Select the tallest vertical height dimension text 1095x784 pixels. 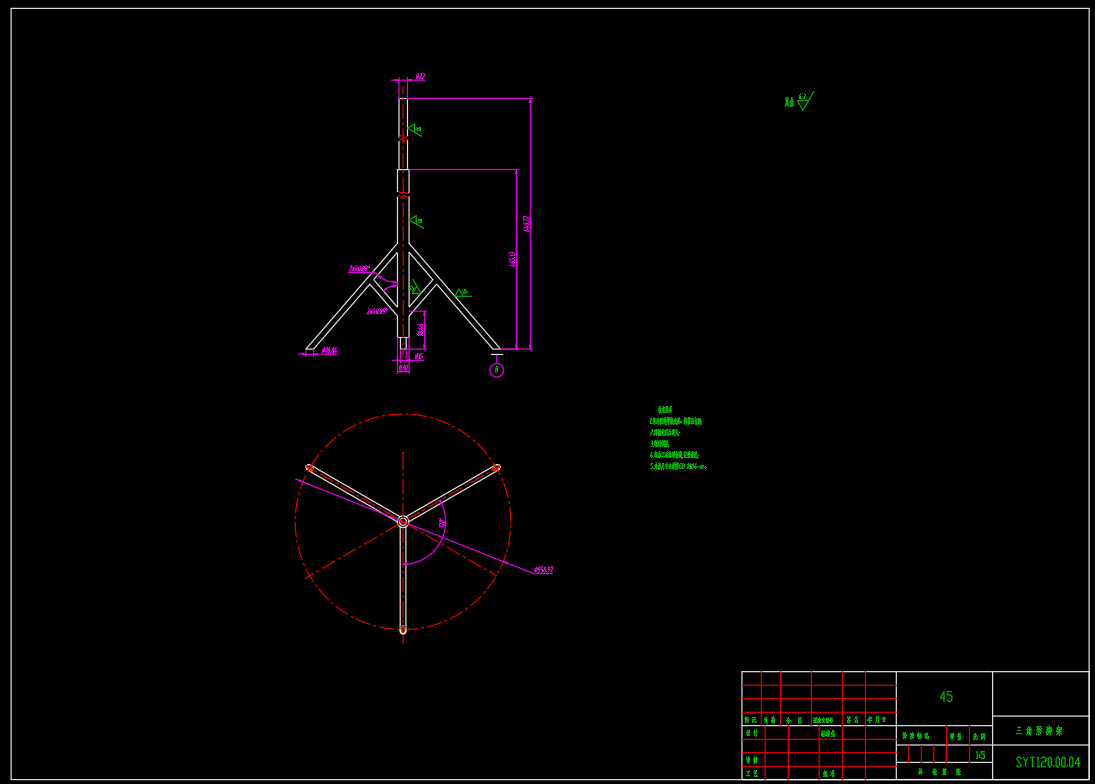click(526, 224)
